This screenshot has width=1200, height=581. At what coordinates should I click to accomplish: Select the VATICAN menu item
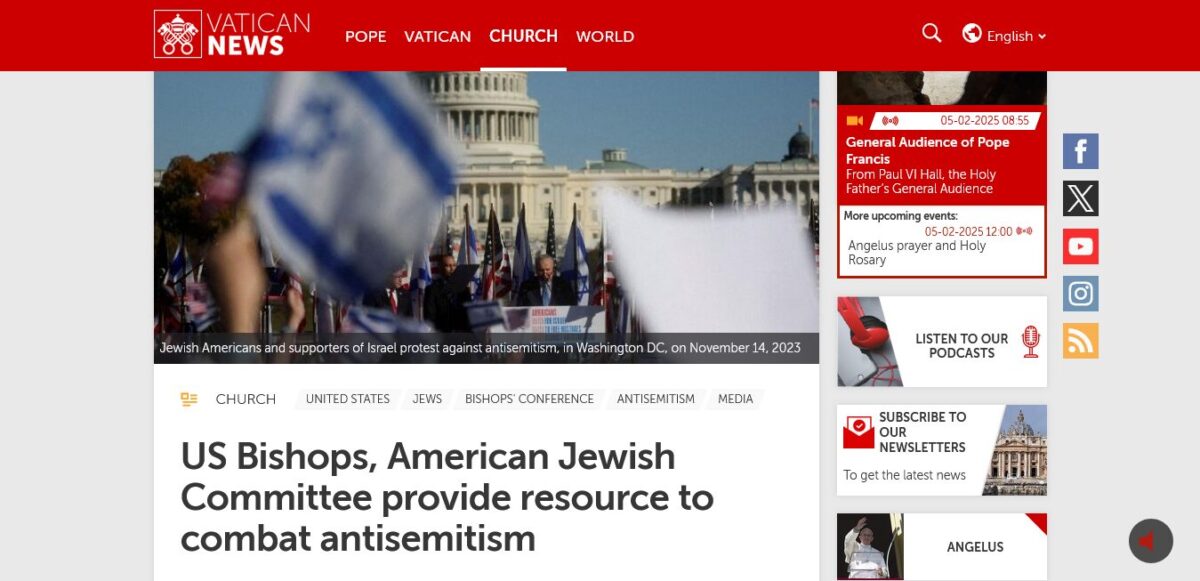tap(437, 36)
